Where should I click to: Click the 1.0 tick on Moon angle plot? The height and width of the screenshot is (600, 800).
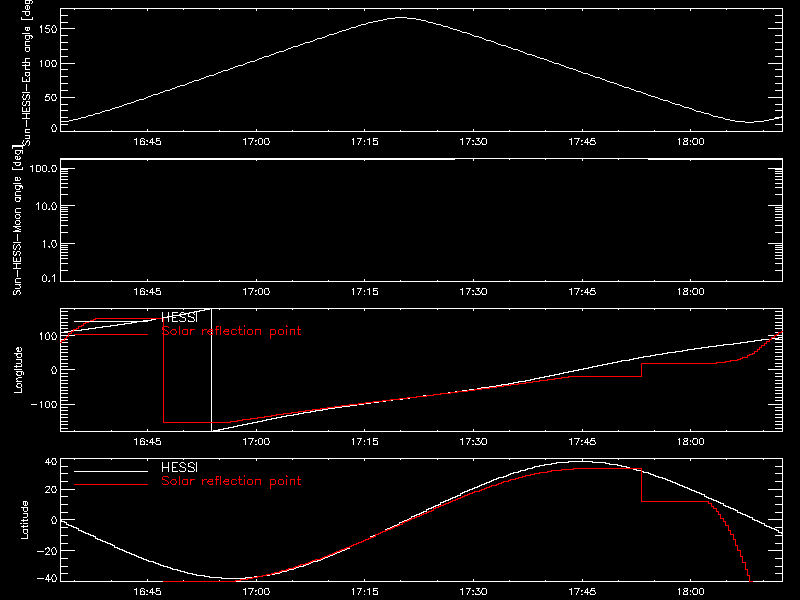click(49, 244)
